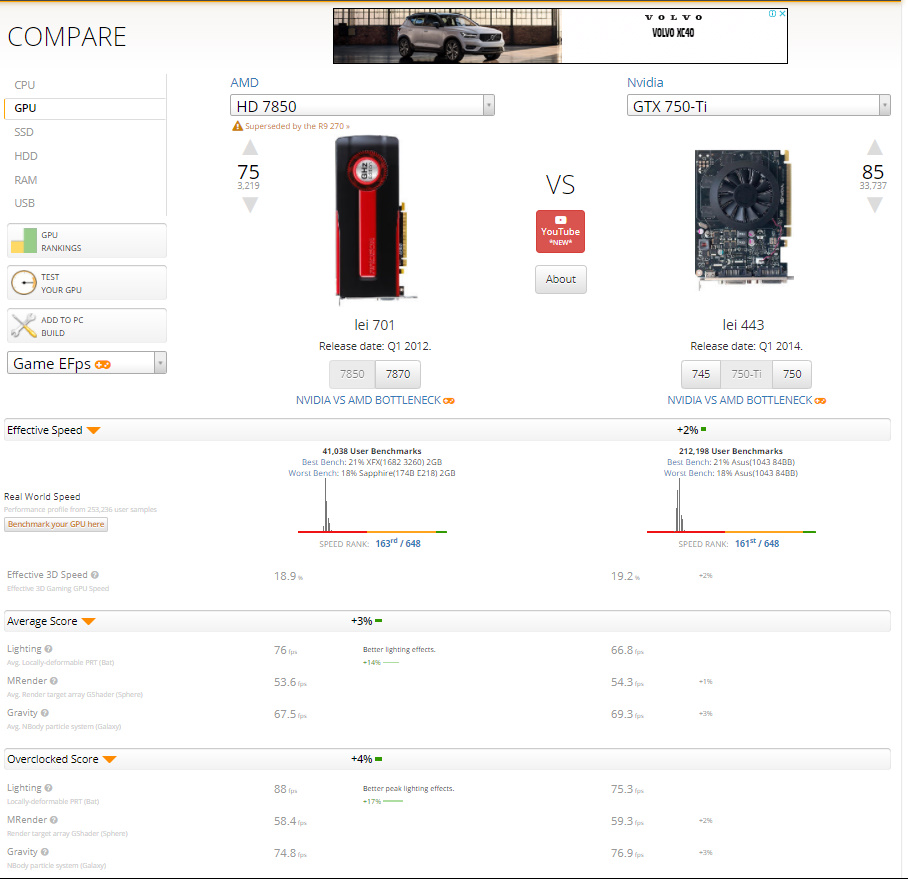Open the CPU comparison category
The image size is (908, 879).
[25, 85]
